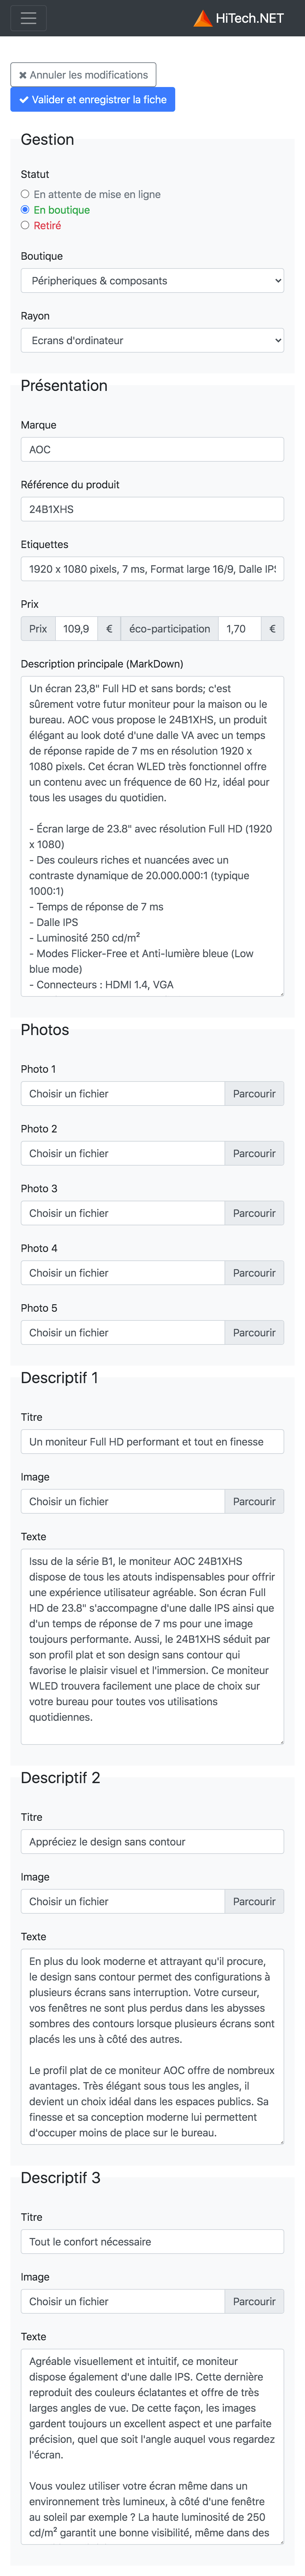This screenshot has height=2576, width=305.
Task: Click Parcourir for Photo 3
Action: [254, 1213]
